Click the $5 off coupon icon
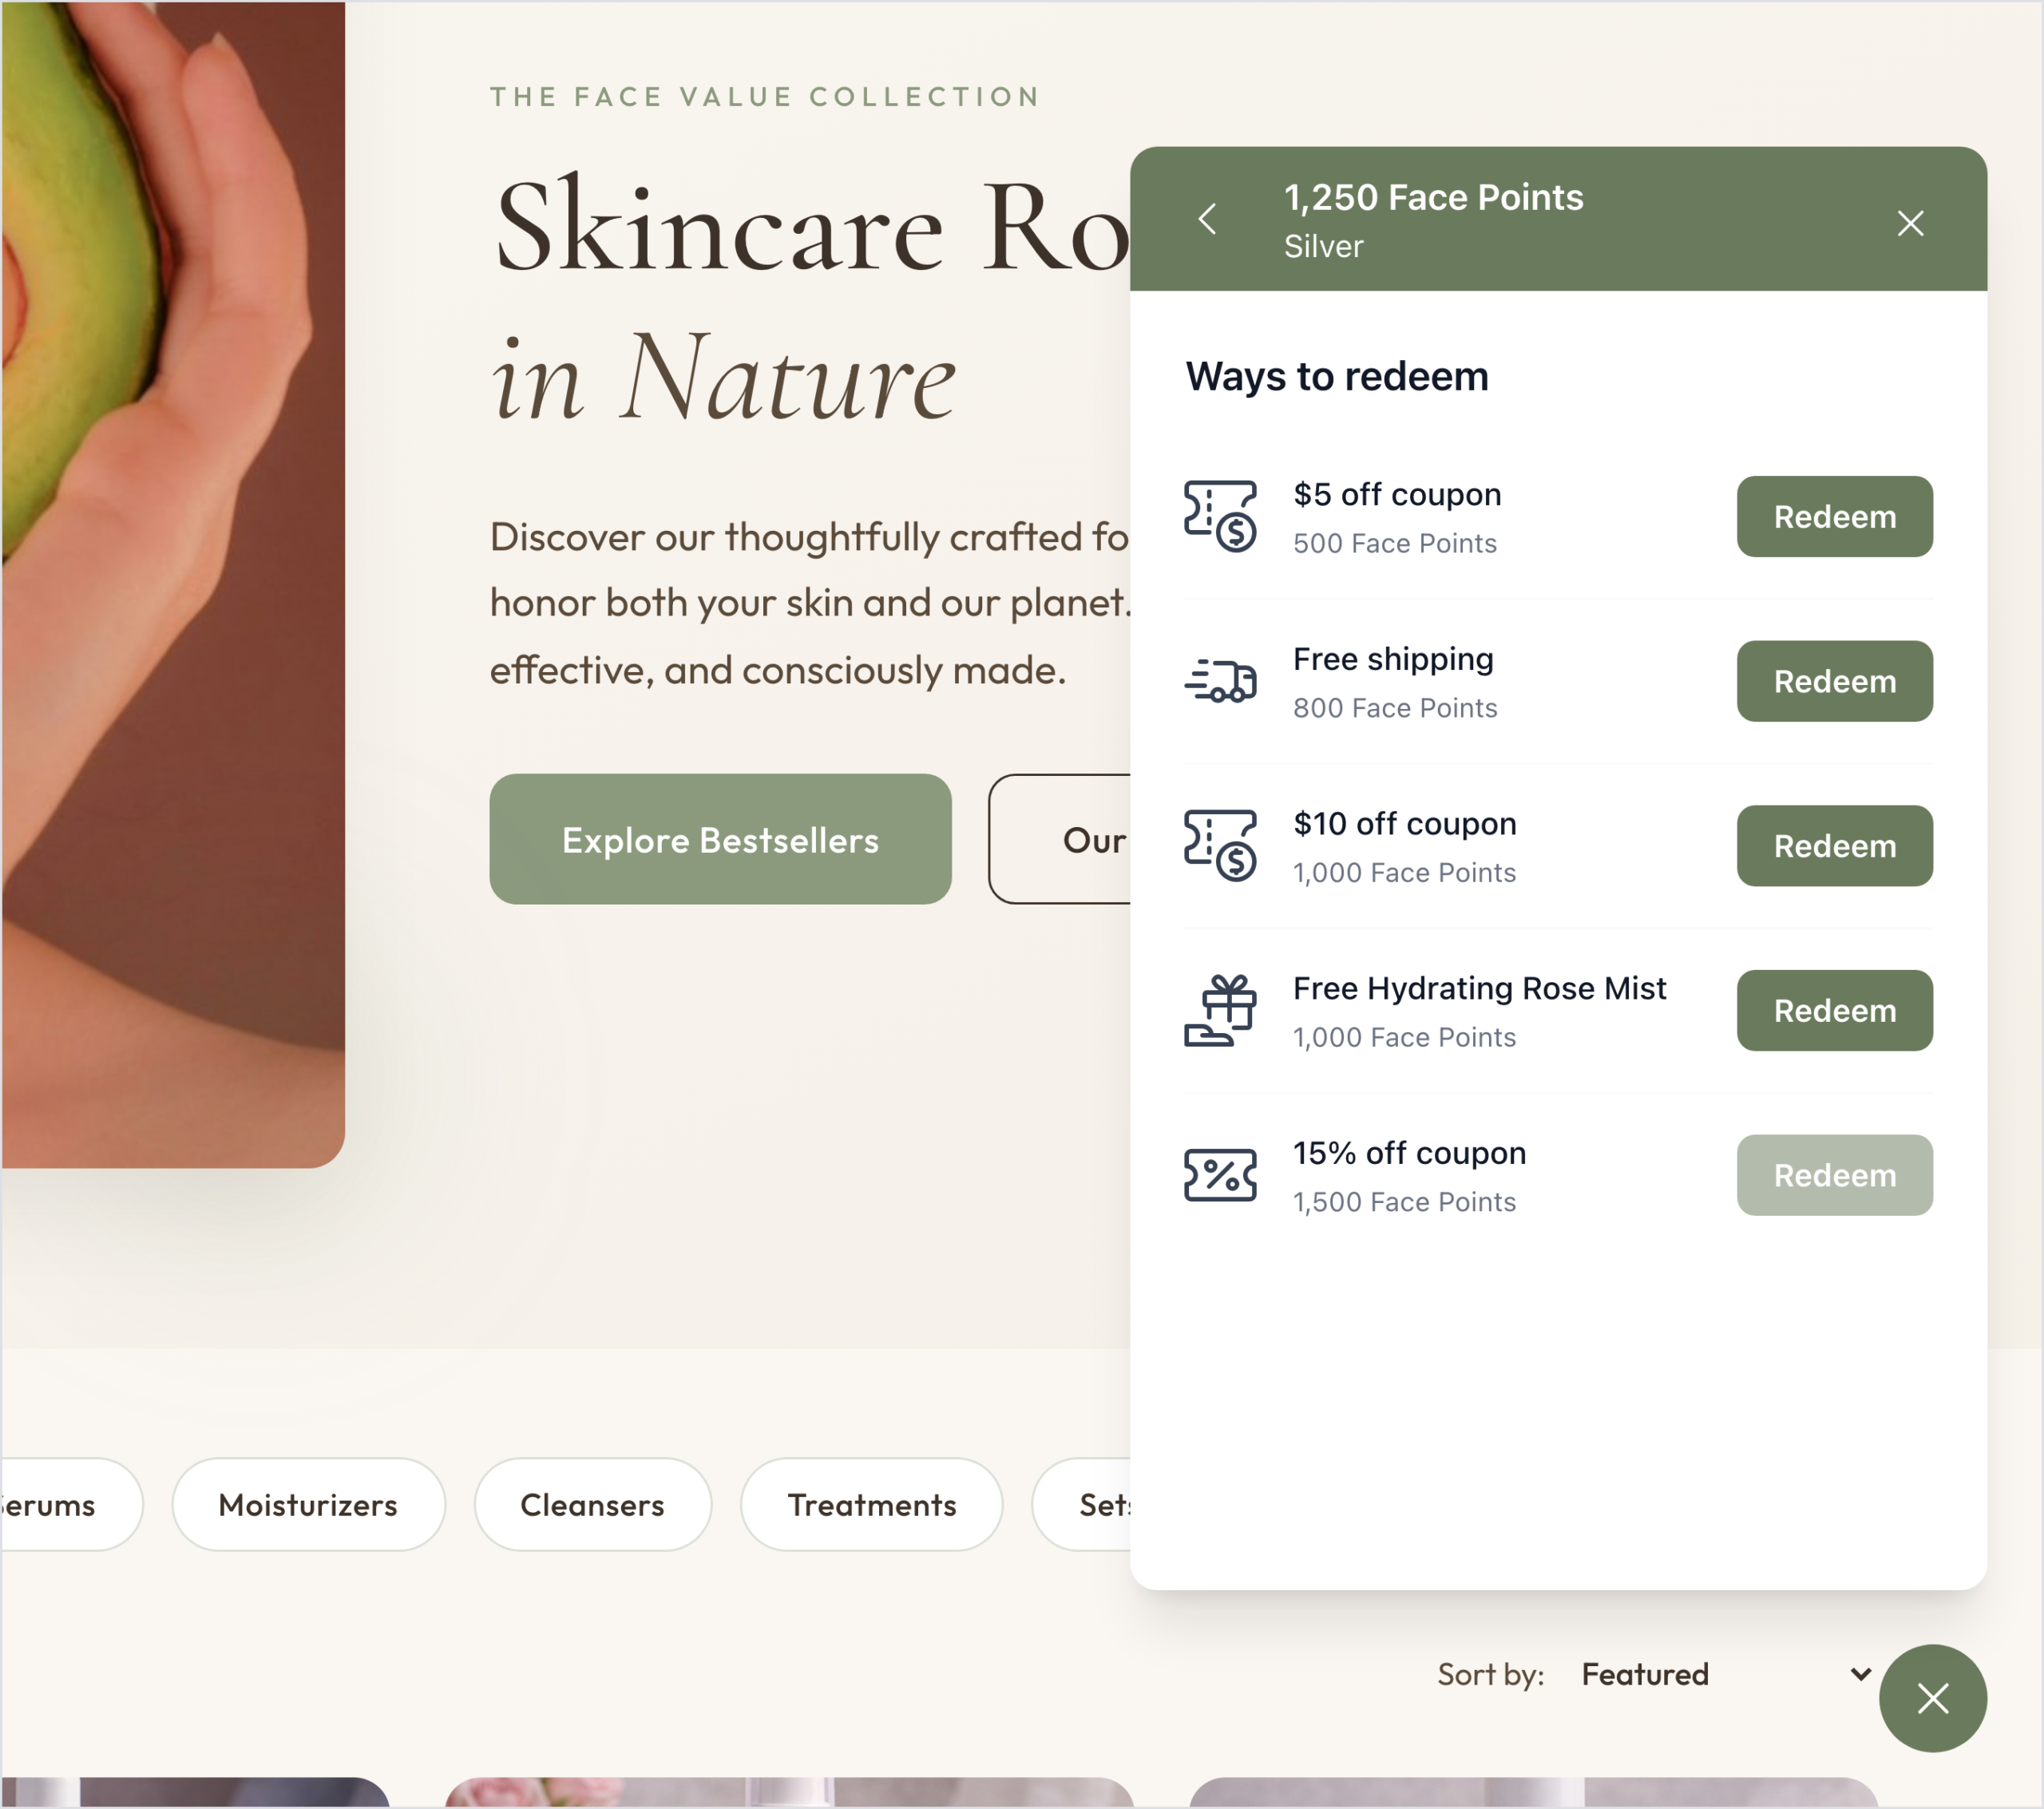2044x1809 pixels. (x=1220, y=516)
